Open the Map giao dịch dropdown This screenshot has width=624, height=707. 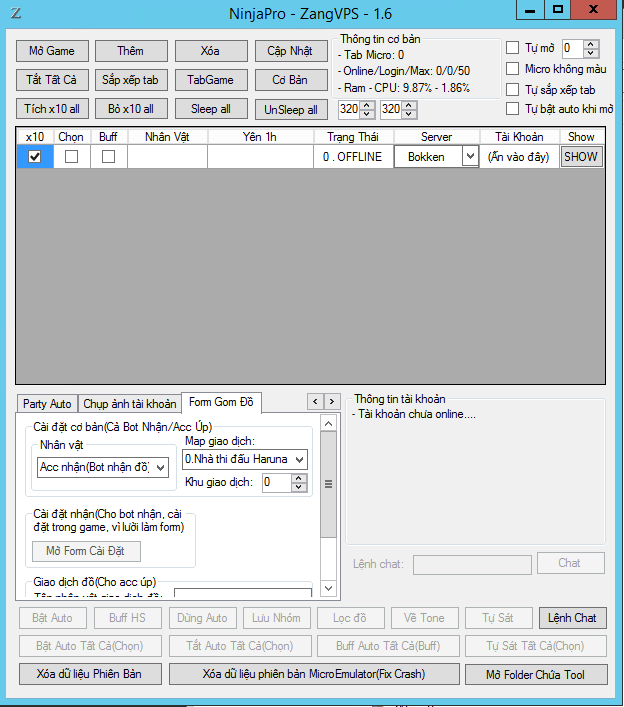pyautogui.click(x=299, y=459)
